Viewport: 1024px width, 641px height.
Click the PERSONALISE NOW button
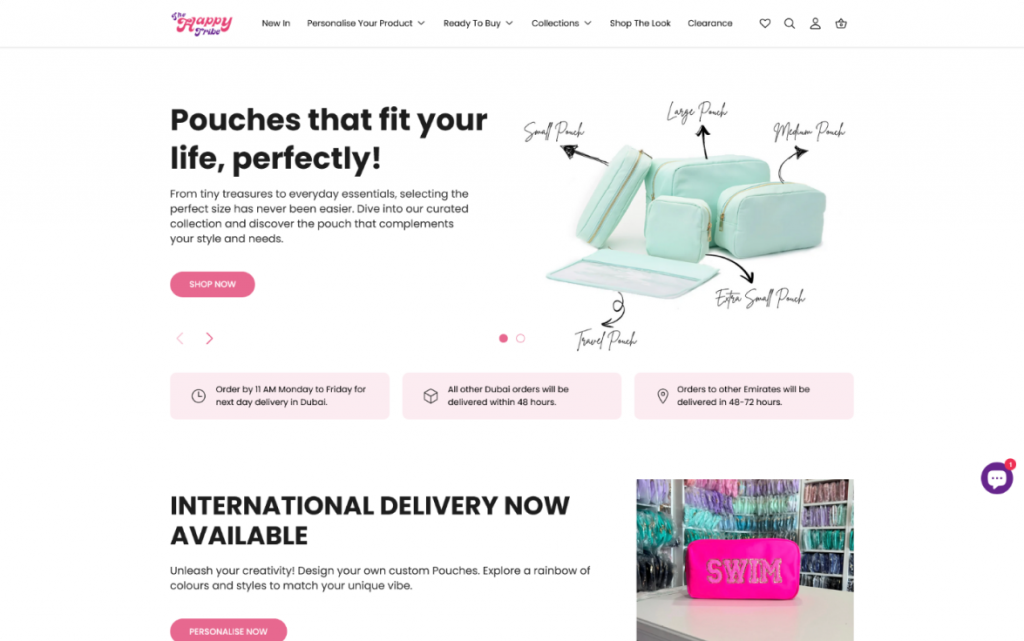tap(228, 631)
